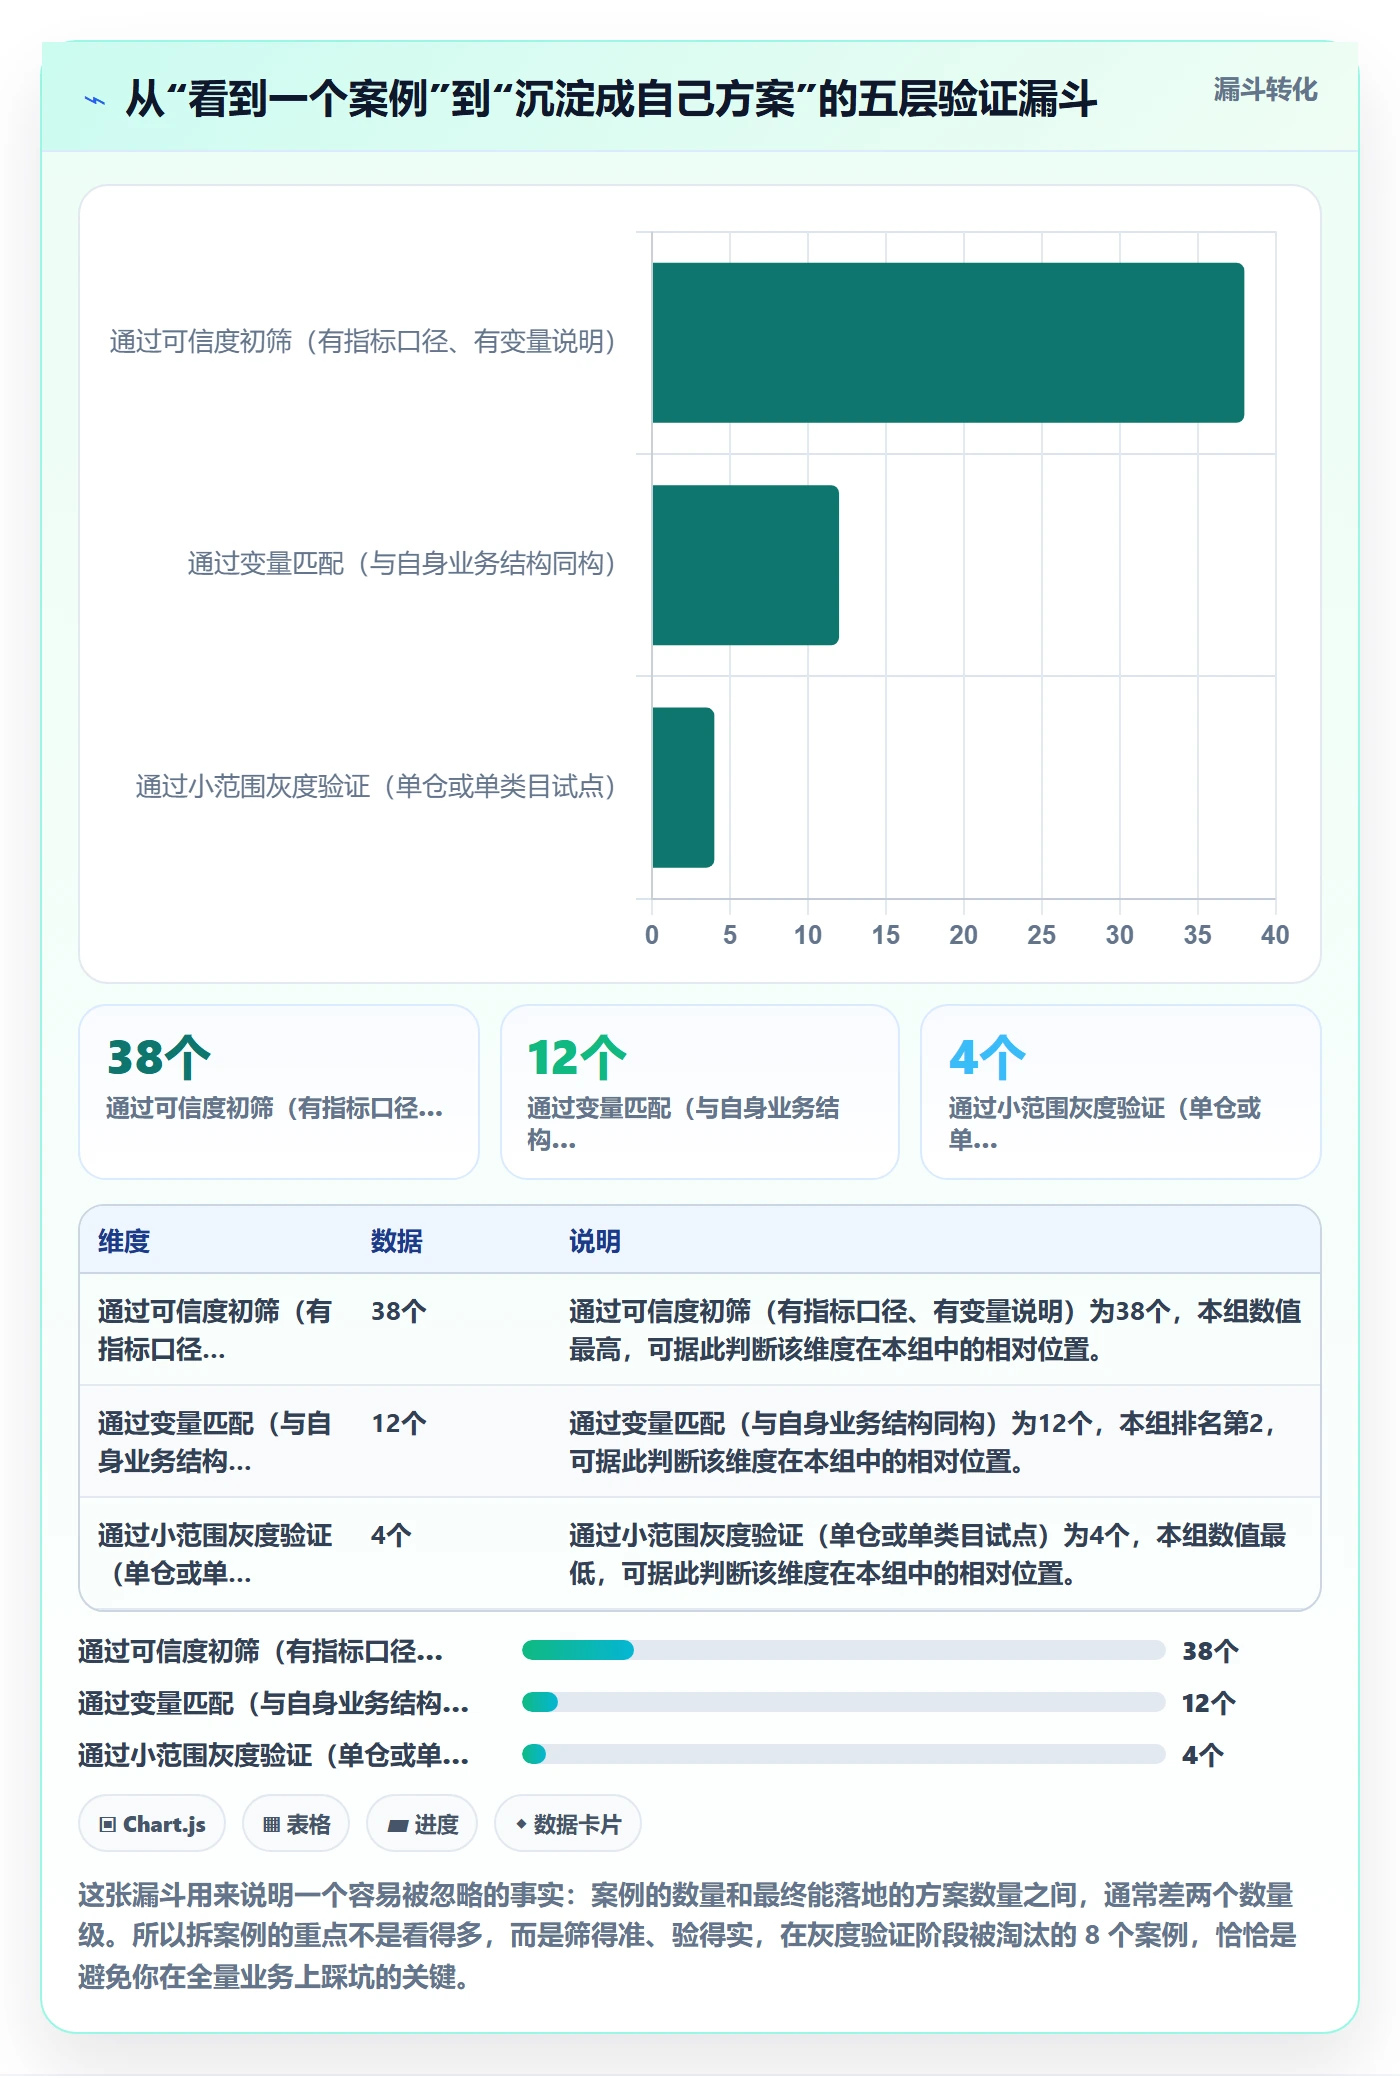The image size is (1400, 2076).
Task: Click progress row label 通过小范围灰度验证（单仓或单…
Action: coord(273,1755)
